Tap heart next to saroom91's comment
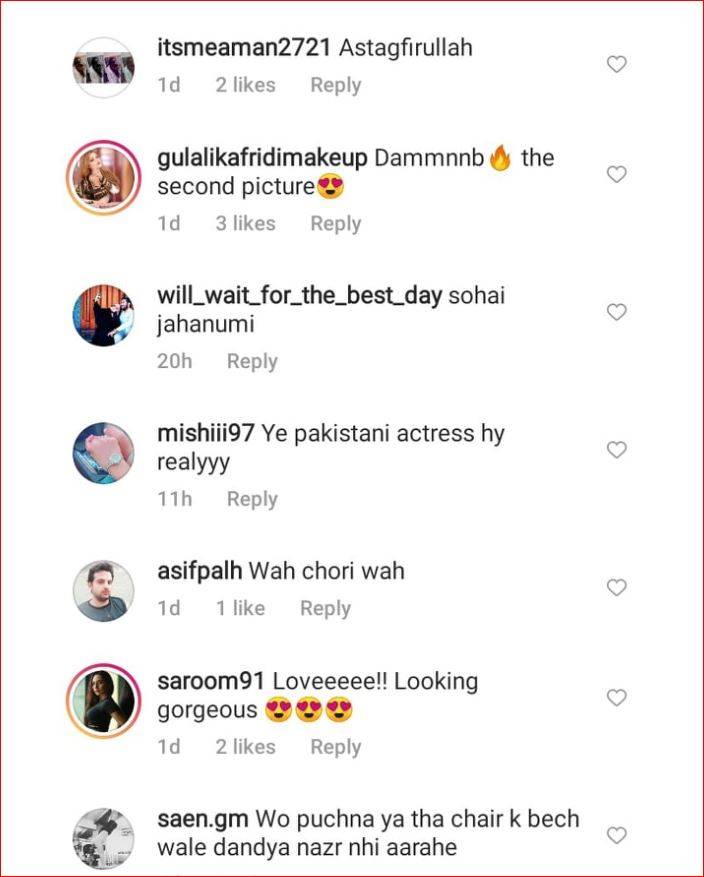Screen dimensions: 704x877 [x=616, y=697]
